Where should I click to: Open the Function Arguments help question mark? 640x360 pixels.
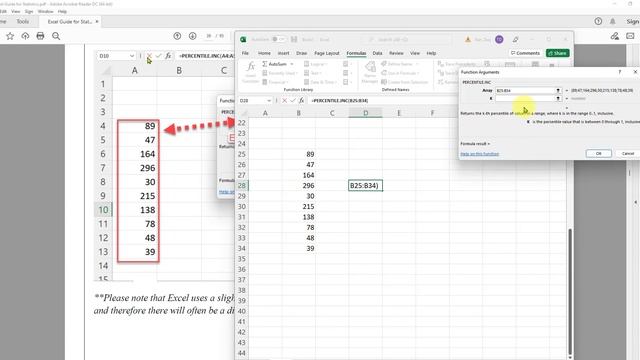pyautogui.click(x=620, y=72)
